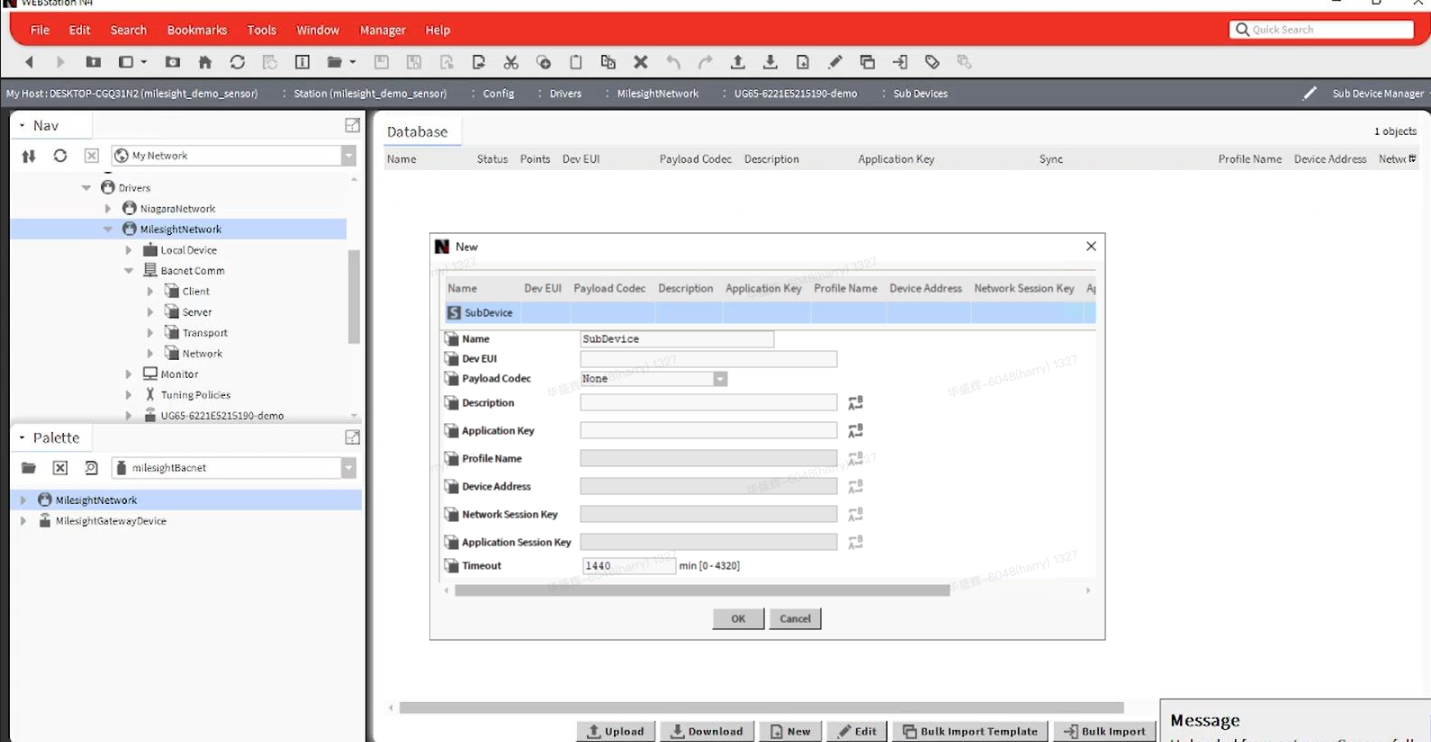Collapse the Bacnet Comm tree node
This screenshot has width=1431, height=742.
tap(129, 271)
